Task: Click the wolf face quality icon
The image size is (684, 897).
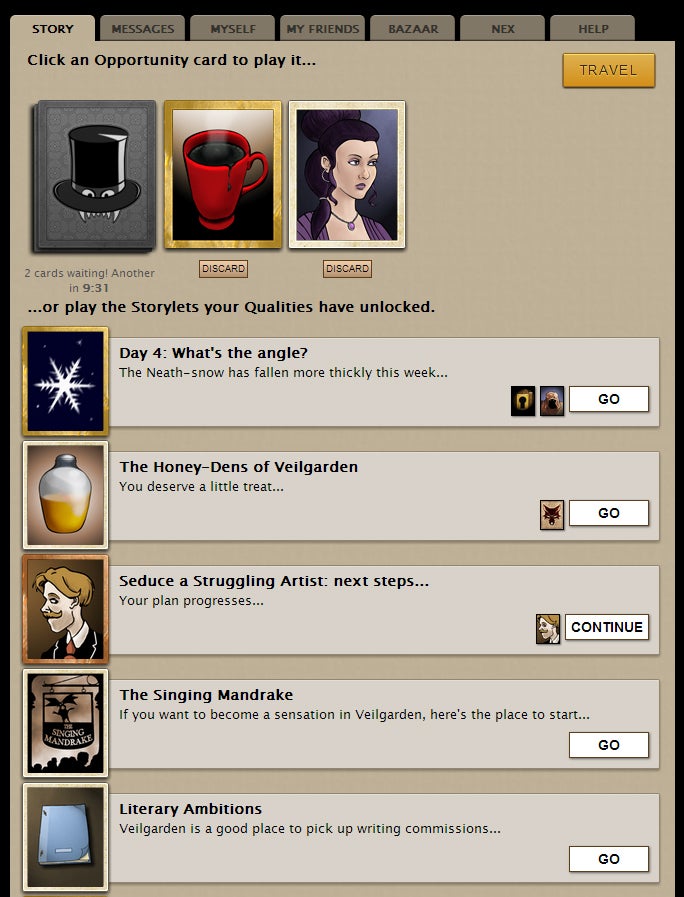Action: click(x=552, y=514)
